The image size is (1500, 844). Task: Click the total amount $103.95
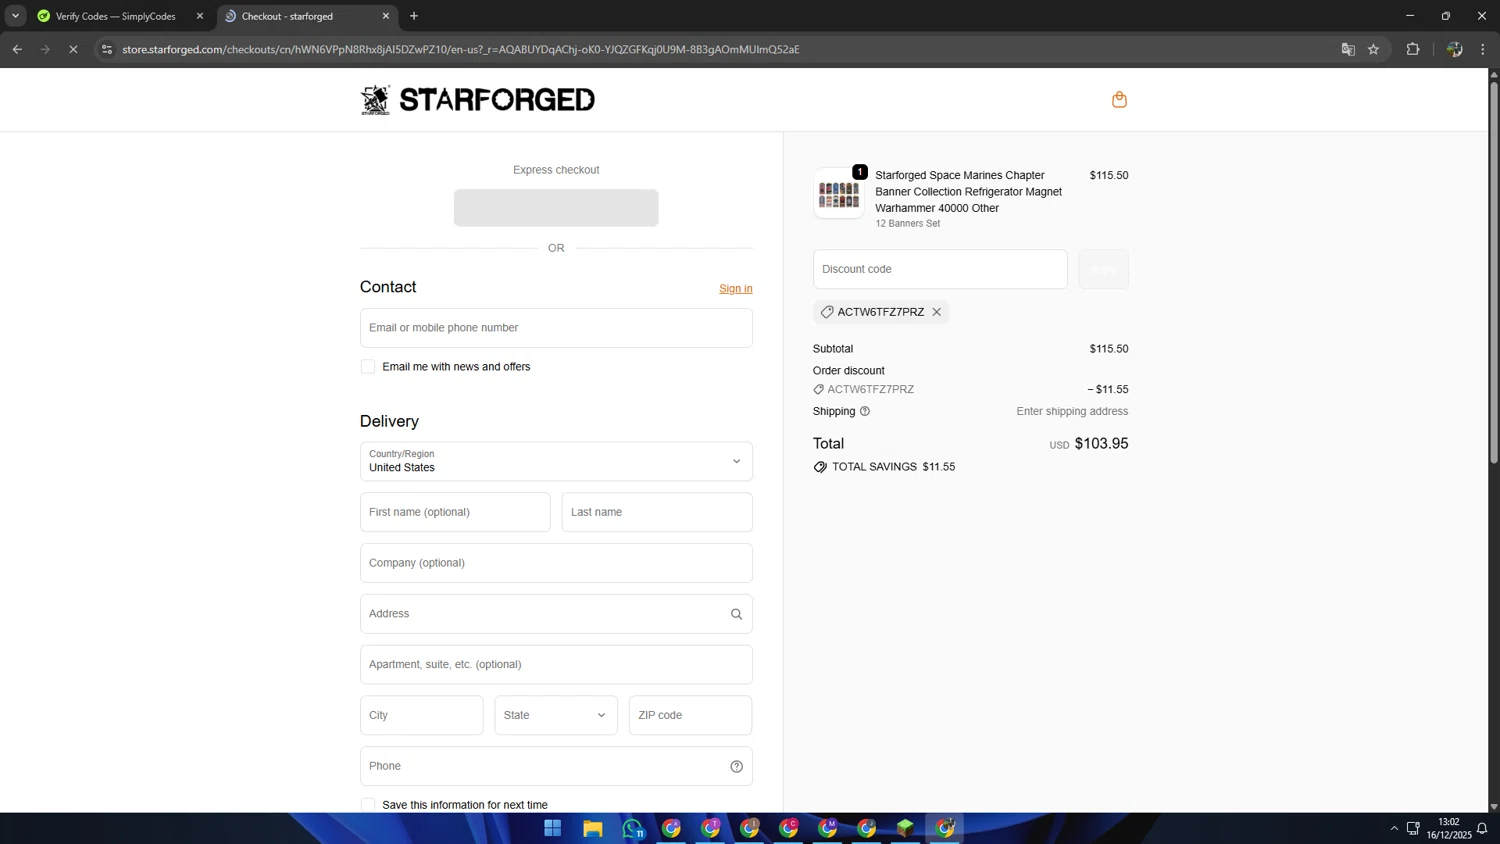pos(1101,444)
